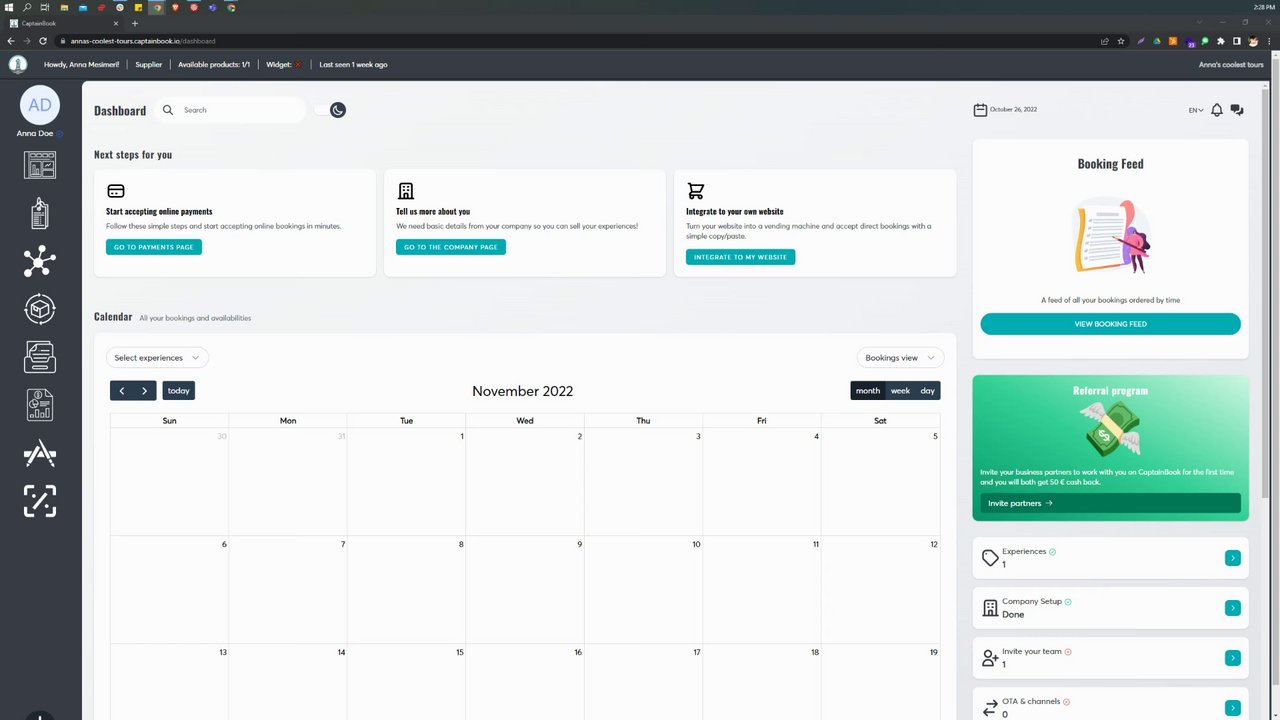
Task: Click the credit card payments icon
Action: (116, 191)
